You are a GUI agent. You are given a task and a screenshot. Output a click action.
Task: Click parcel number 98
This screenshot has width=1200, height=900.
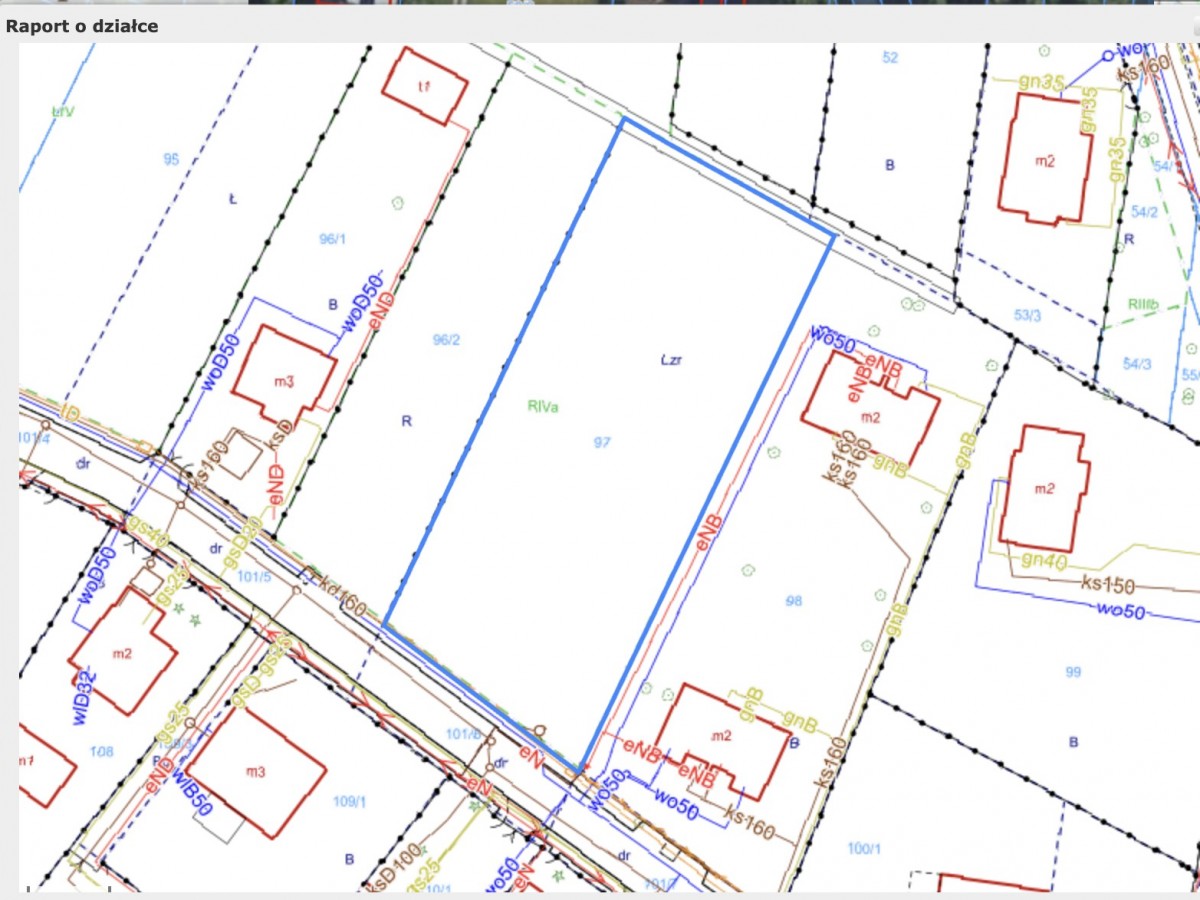tap(794, 601)
